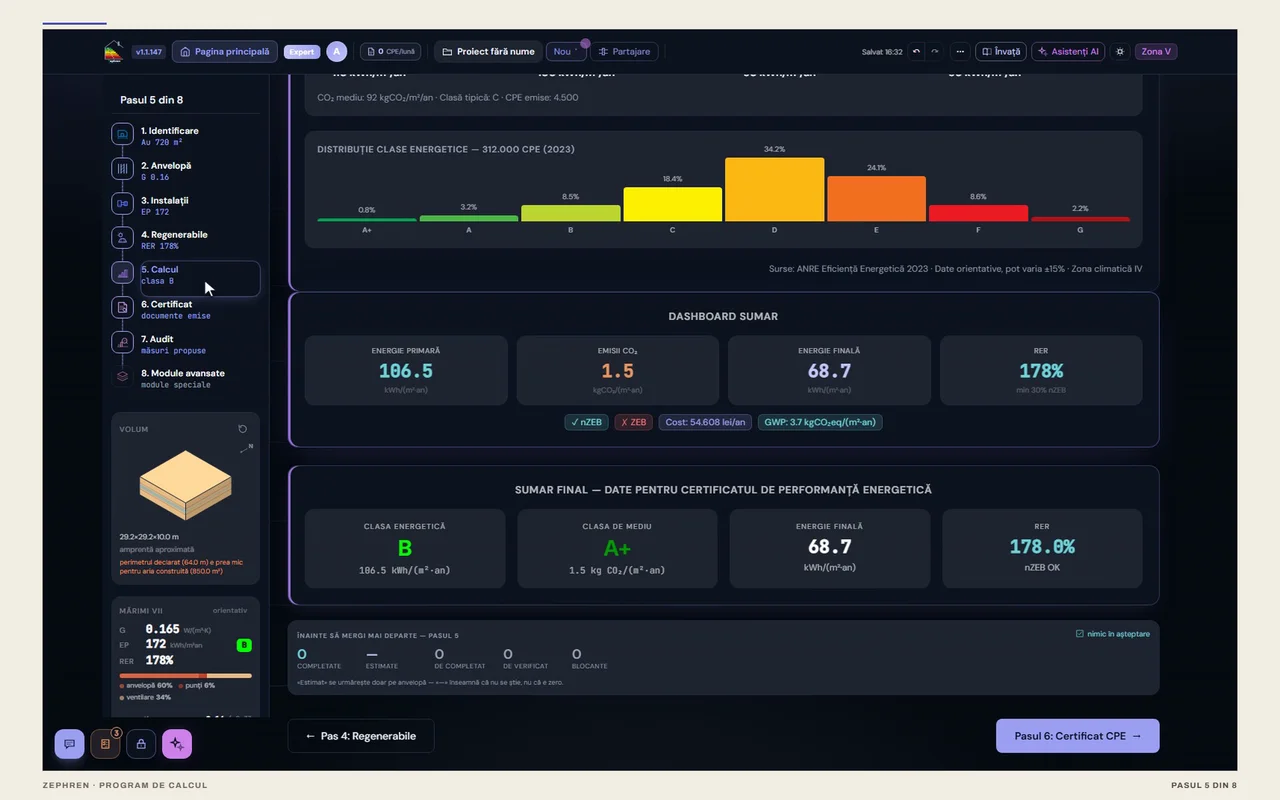Select the Calcul step chart icon
Viewport: 1280px width, 800px height.
click(x=122, y=273)
